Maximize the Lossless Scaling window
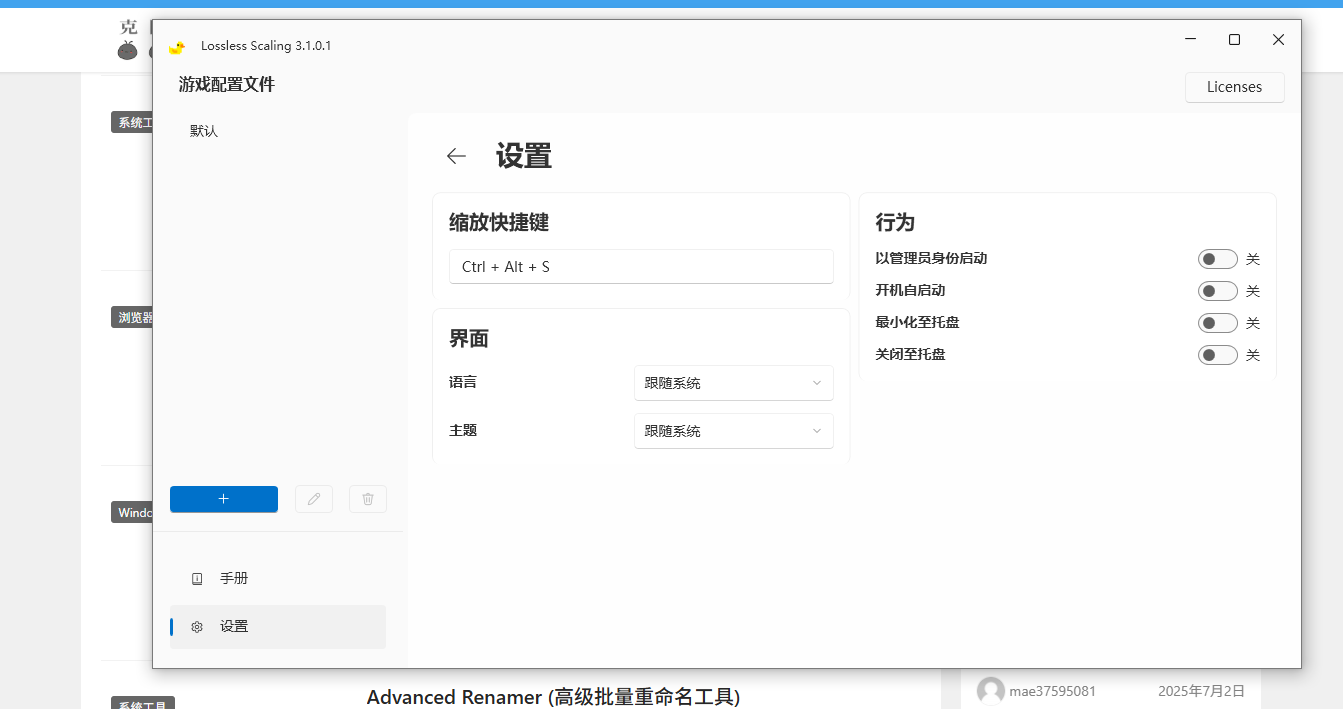The width and height of the screenshot is (1343, 709). pos(1234,40)
